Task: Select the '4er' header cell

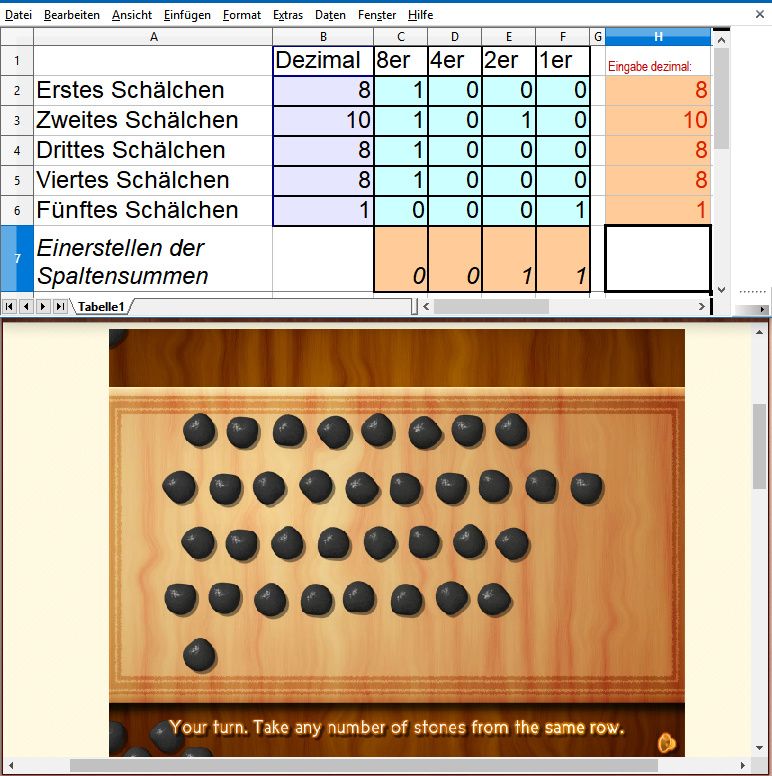Action: click(454, 60)
